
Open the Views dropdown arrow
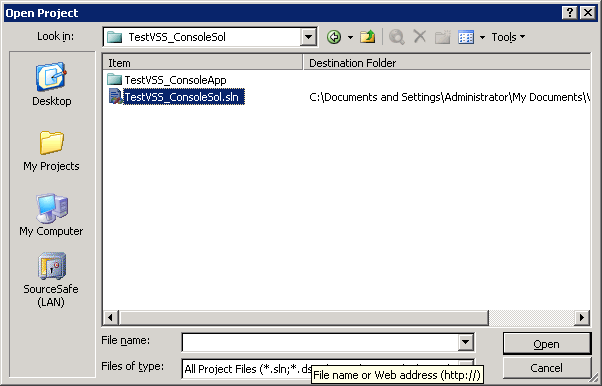483,37
